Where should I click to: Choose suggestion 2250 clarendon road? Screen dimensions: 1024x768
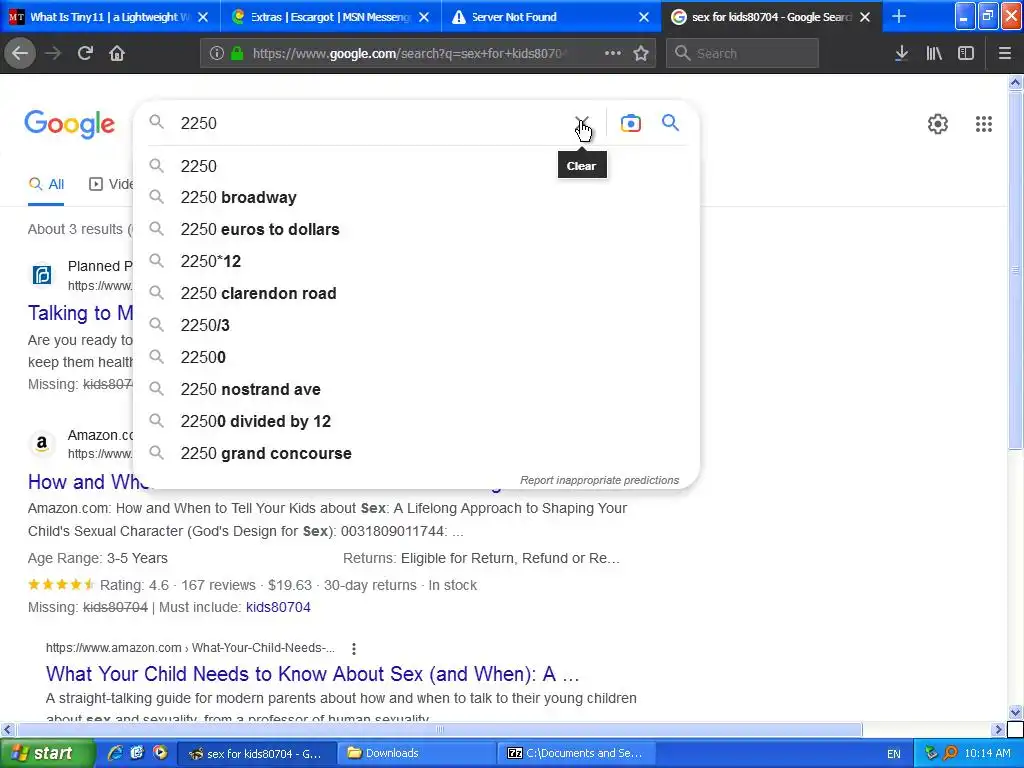click(x=416, y=293)
